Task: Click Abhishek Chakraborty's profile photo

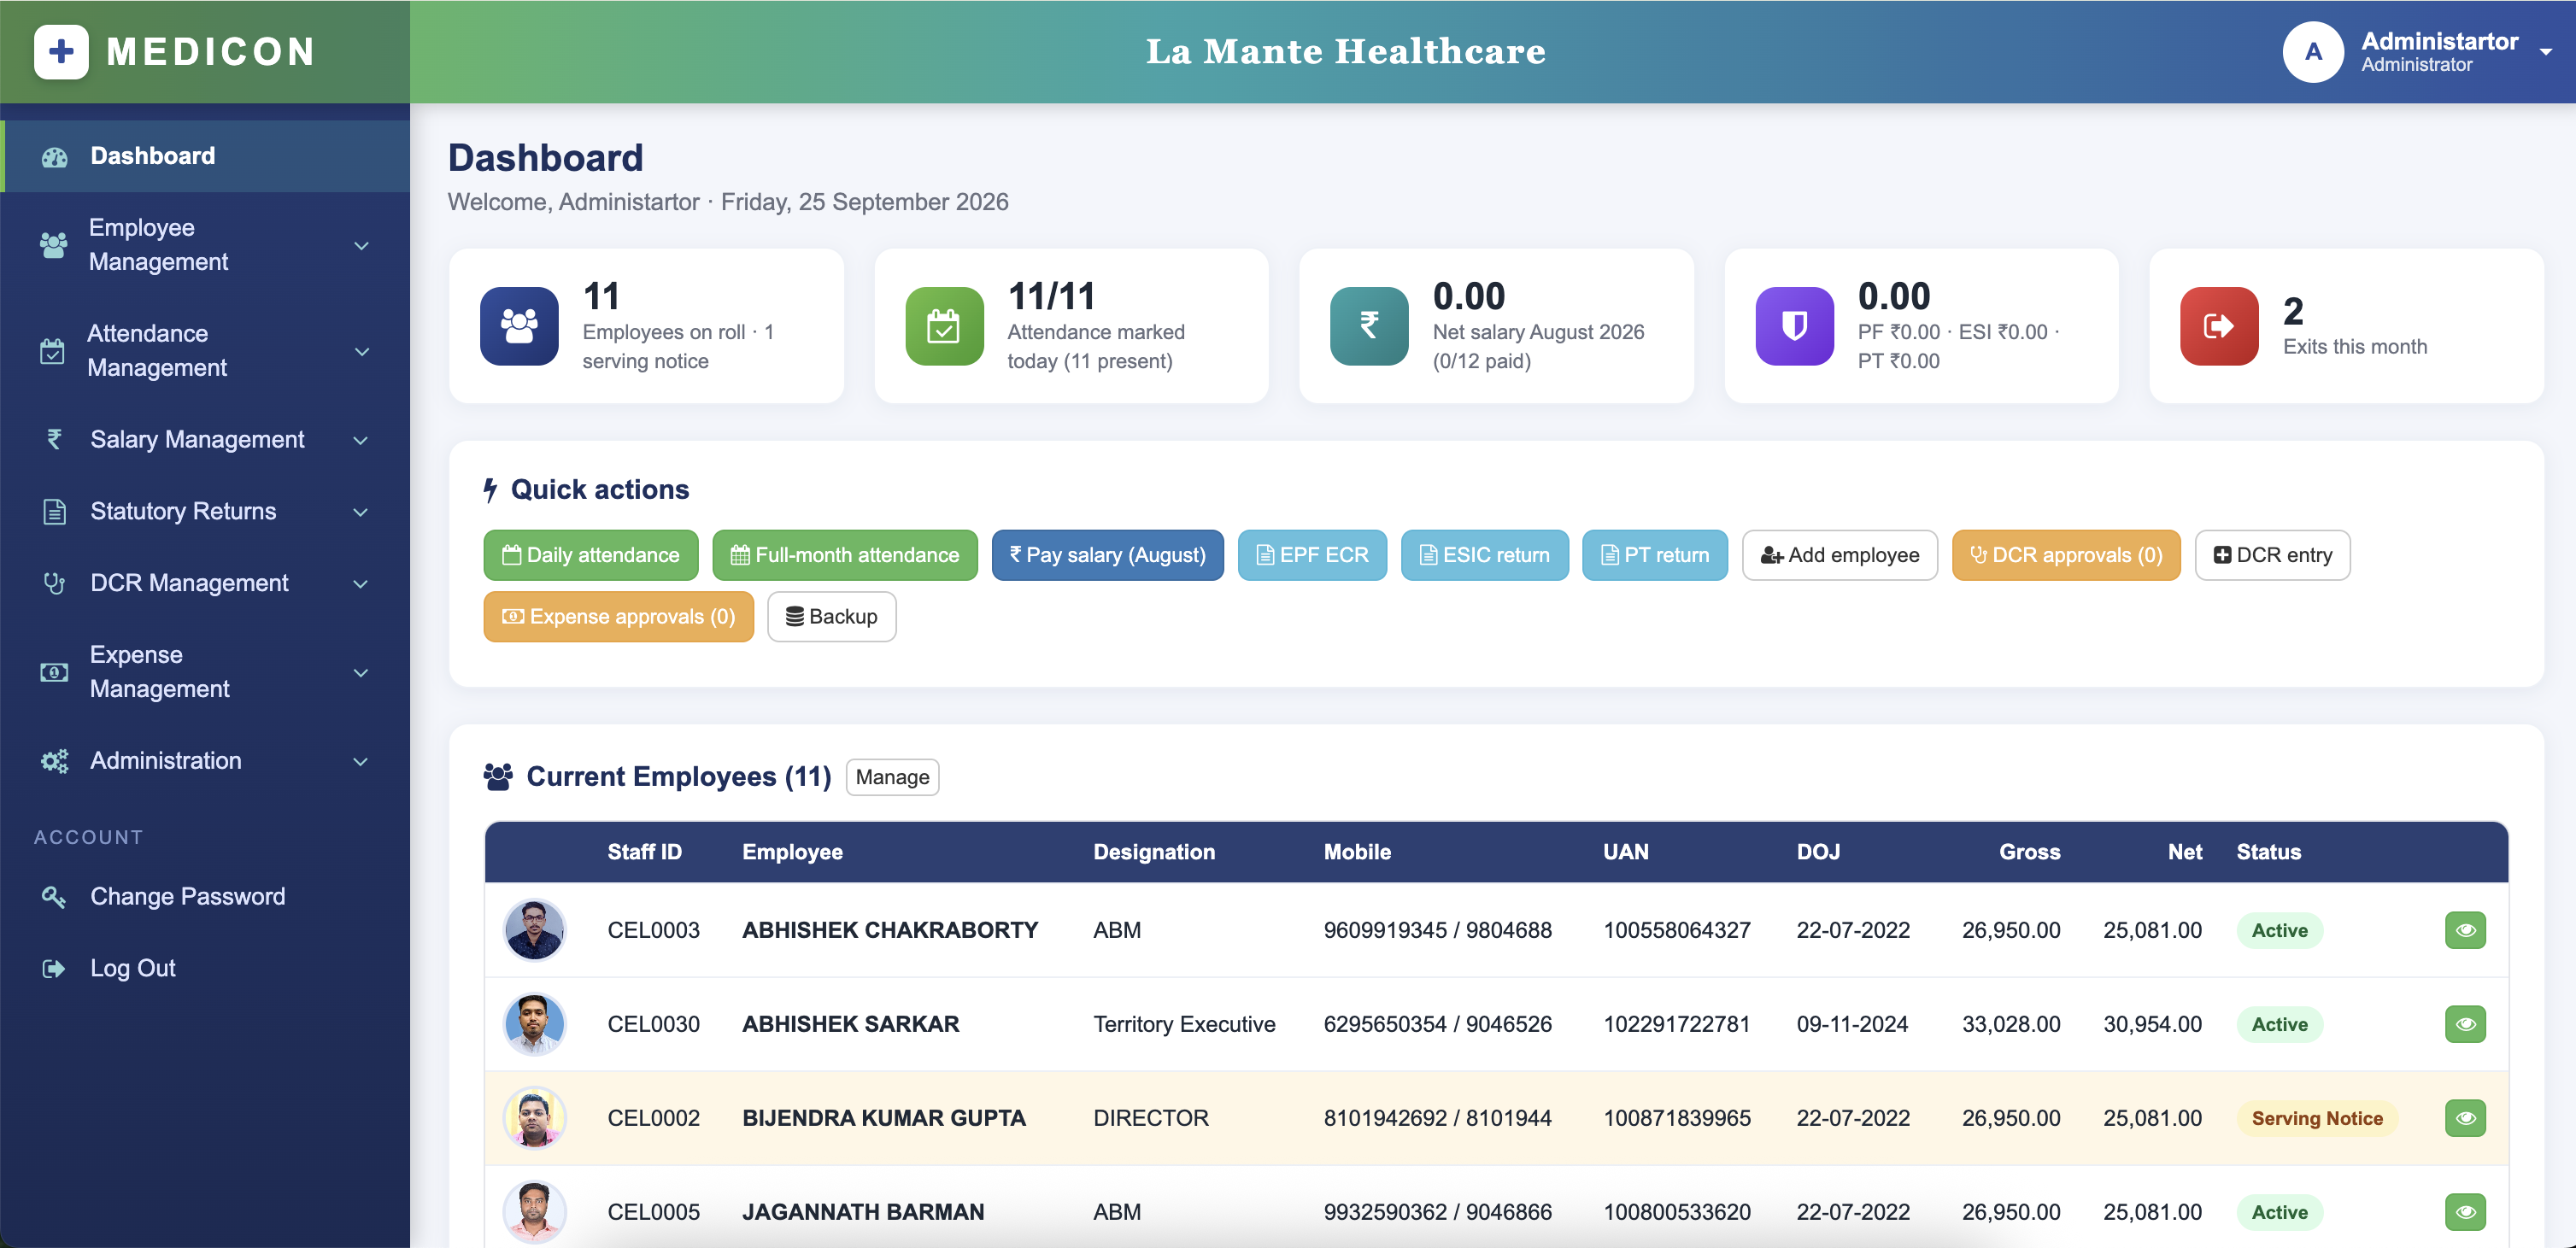Action: click(535, 930)
